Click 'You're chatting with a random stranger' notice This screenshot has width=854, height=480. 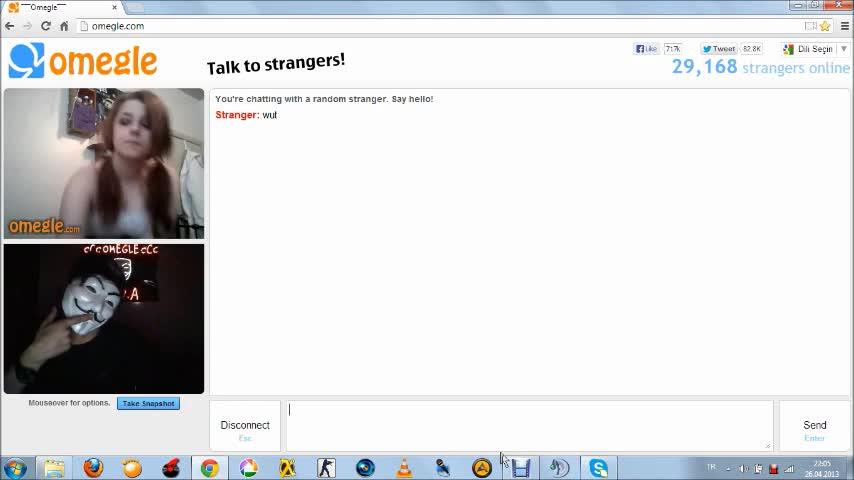(x=324, y=99)
